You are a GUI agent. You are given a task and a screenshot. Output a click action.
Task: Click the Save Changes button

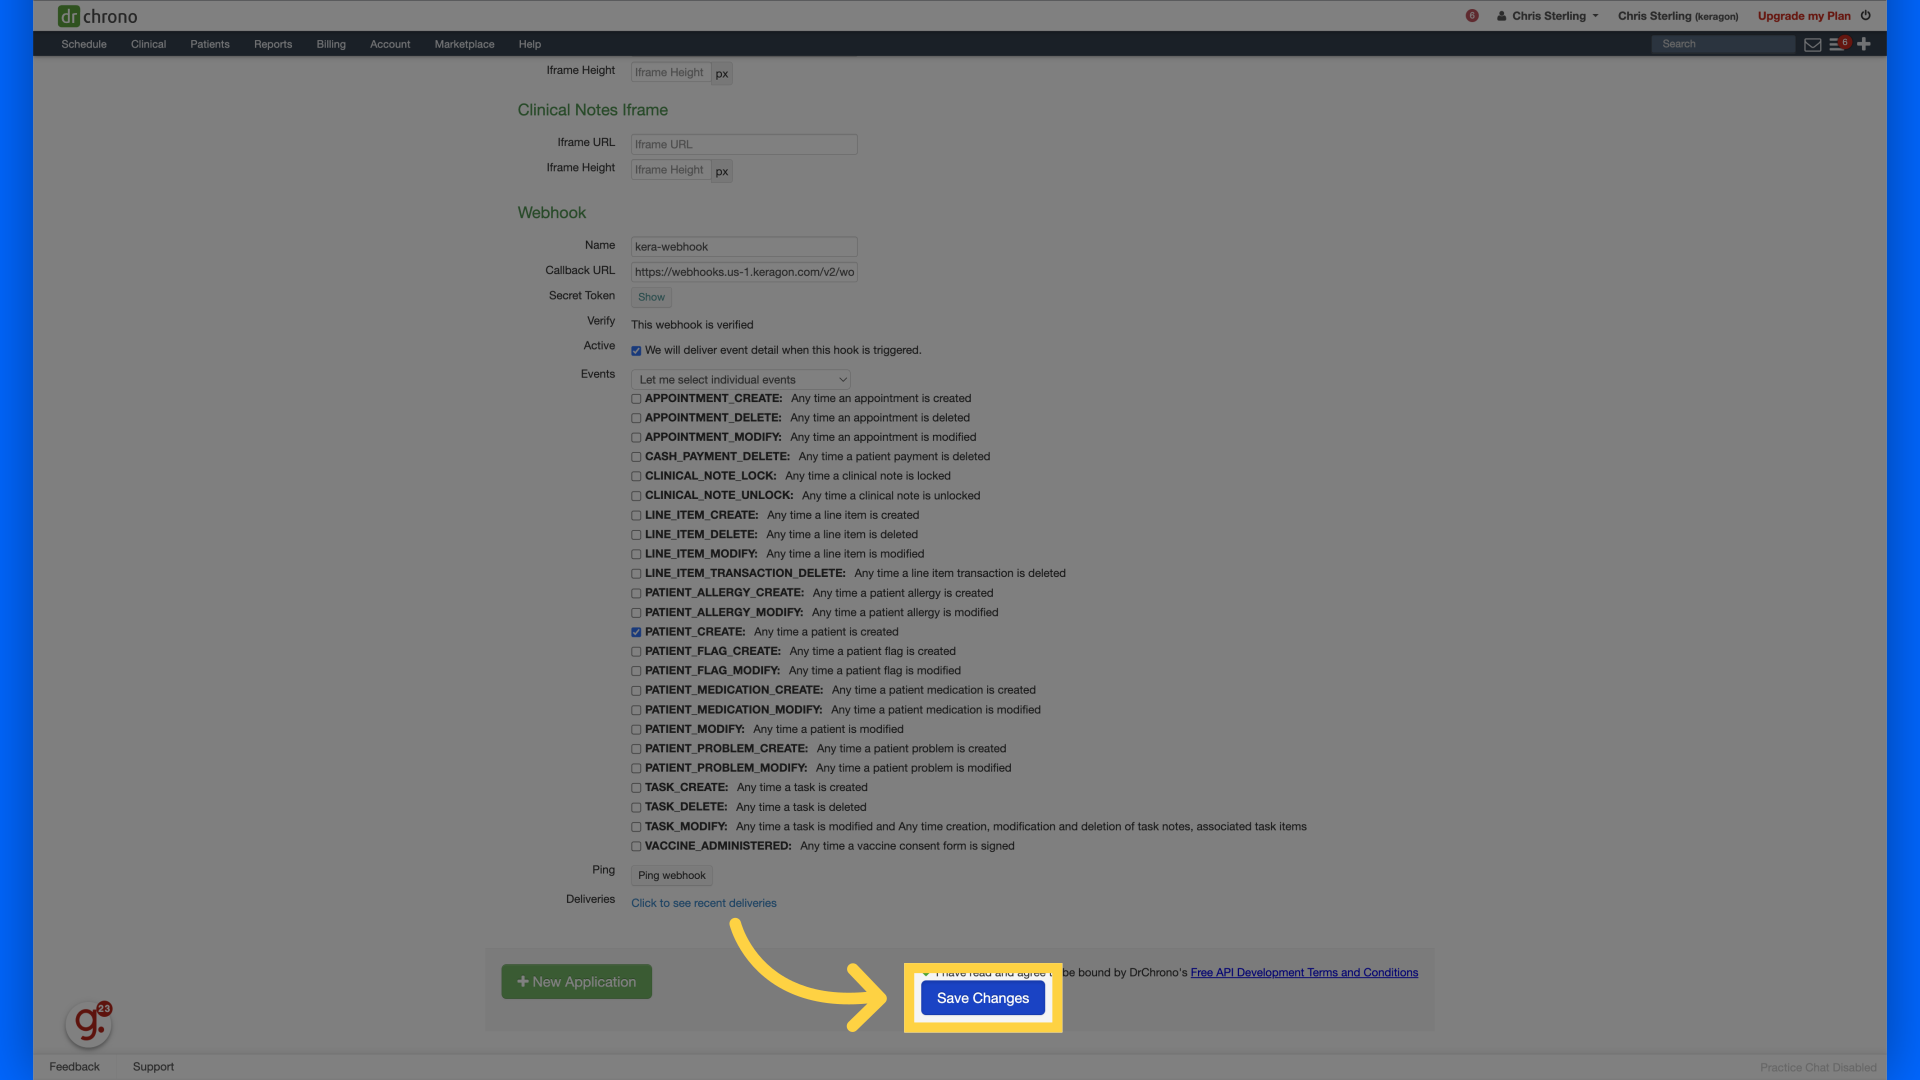981,997
